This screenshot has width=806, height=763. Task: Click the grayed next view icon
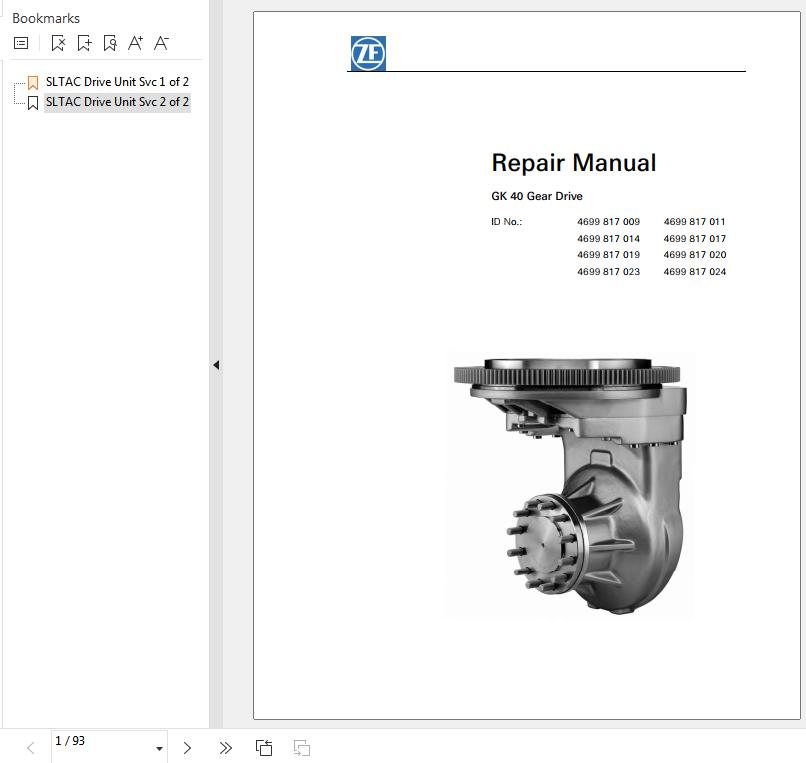point(302,748)
